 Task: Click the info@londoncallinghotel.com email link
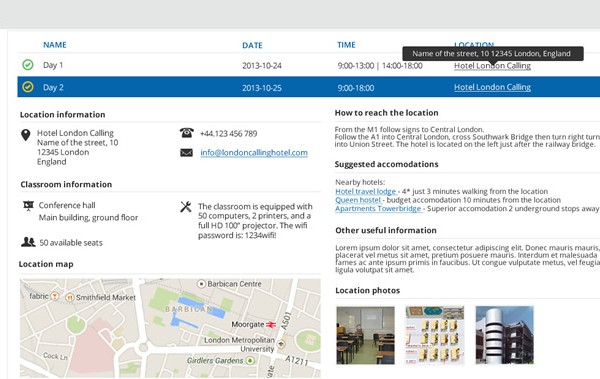click(254, 153)
